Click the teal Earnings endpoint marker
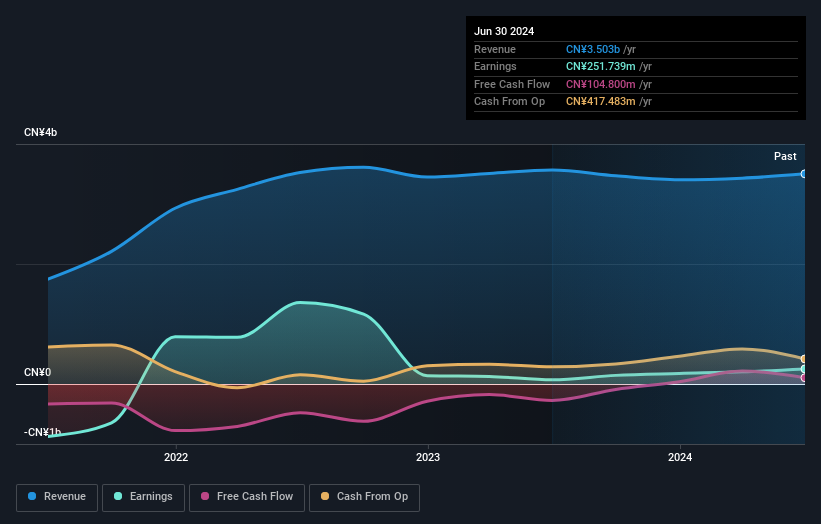 point(804,369)
